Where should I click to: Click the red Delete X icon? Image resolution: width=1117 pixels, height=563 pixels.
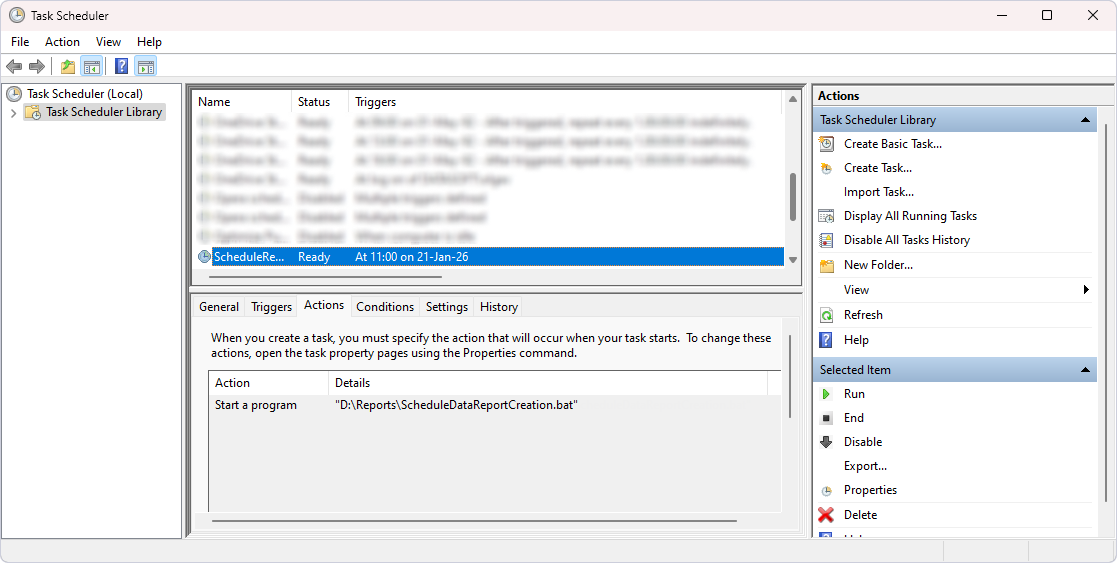pos(826,515)
